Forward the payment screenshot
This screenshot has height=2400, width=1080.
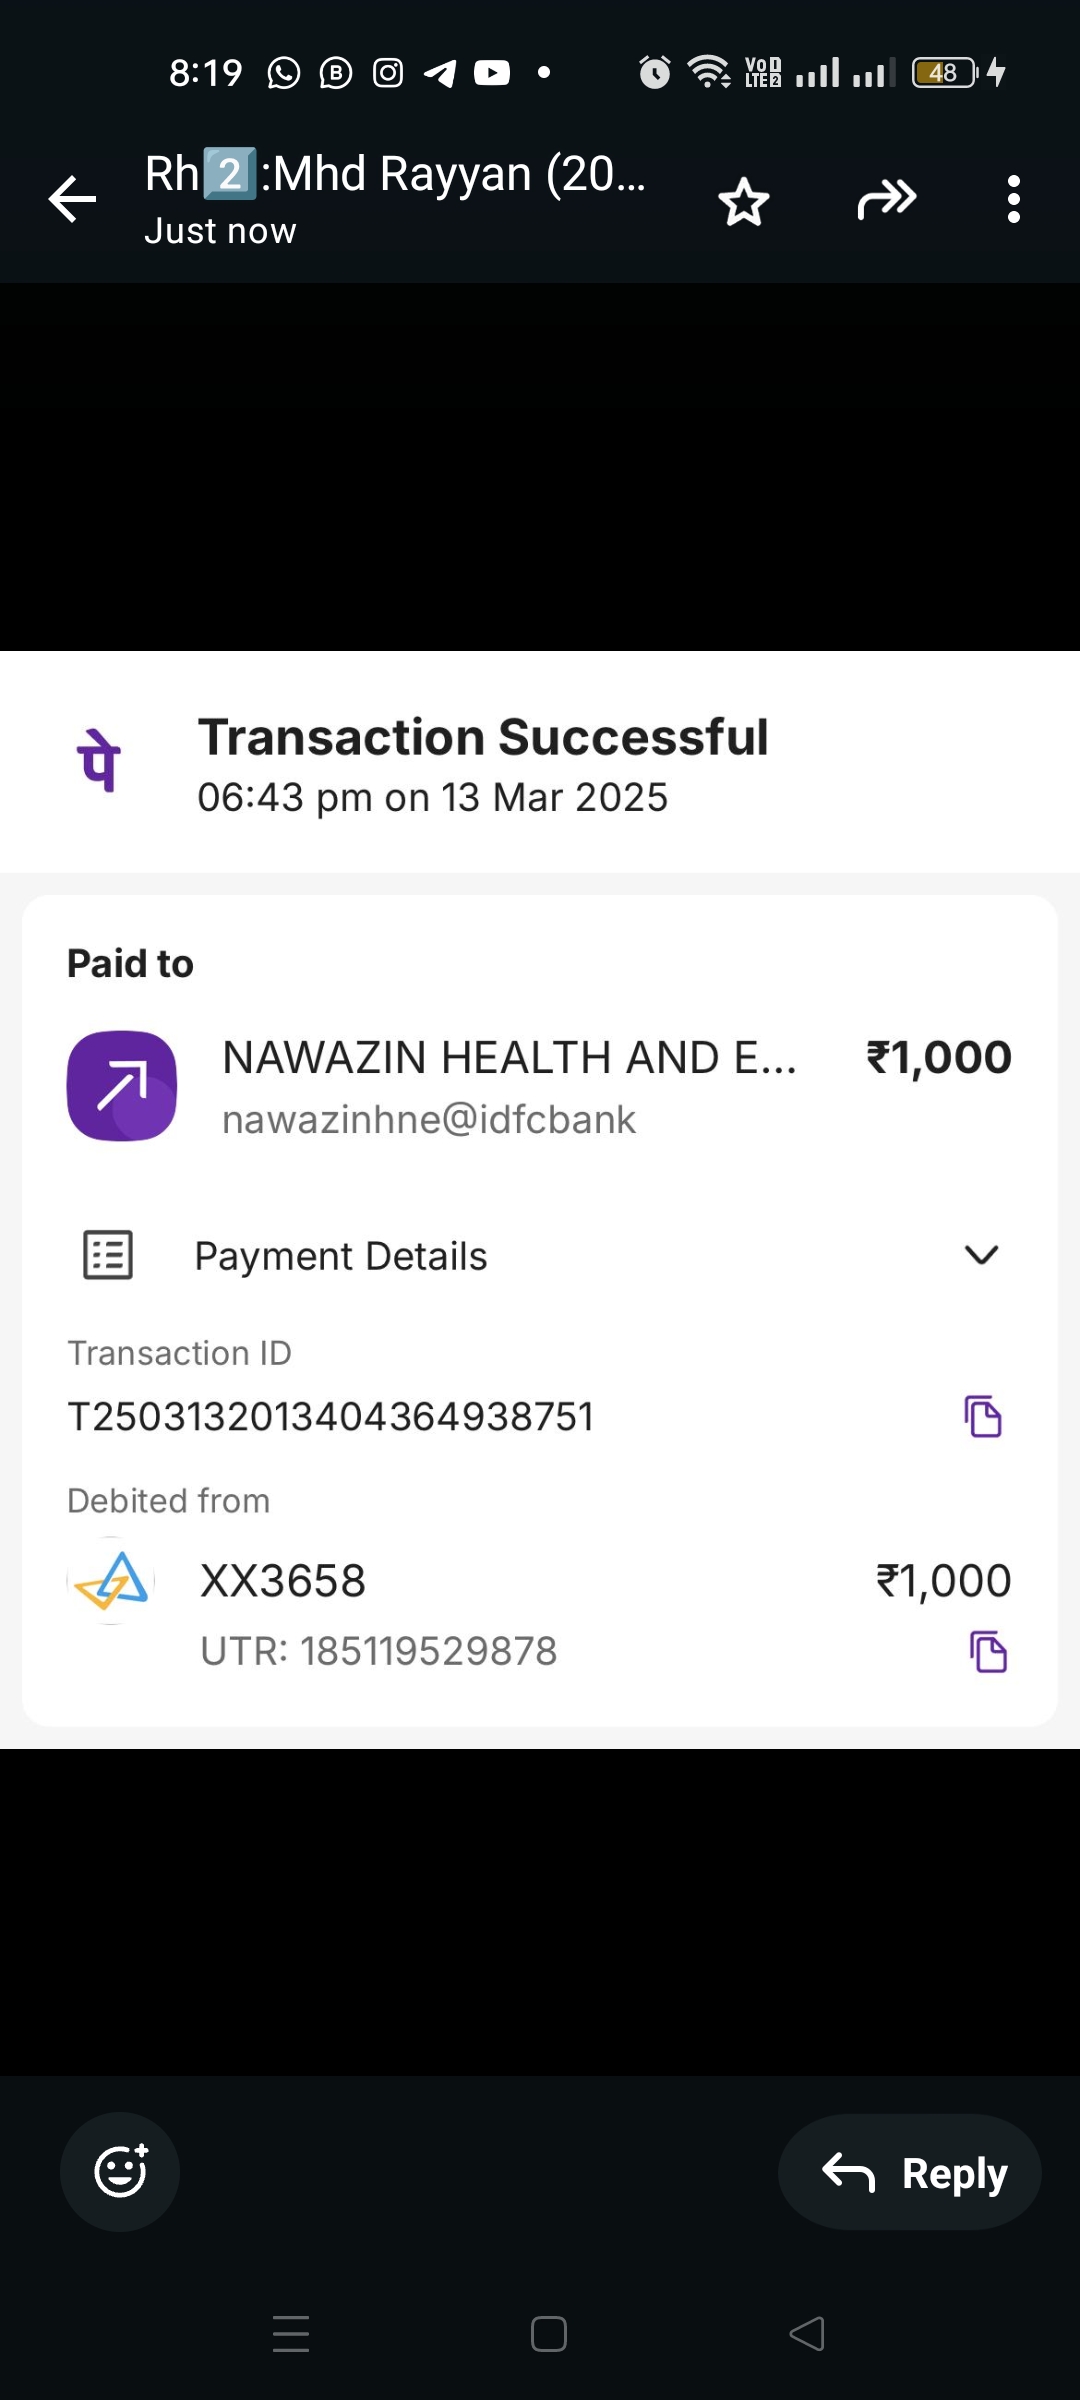click(x=887, y=199)
